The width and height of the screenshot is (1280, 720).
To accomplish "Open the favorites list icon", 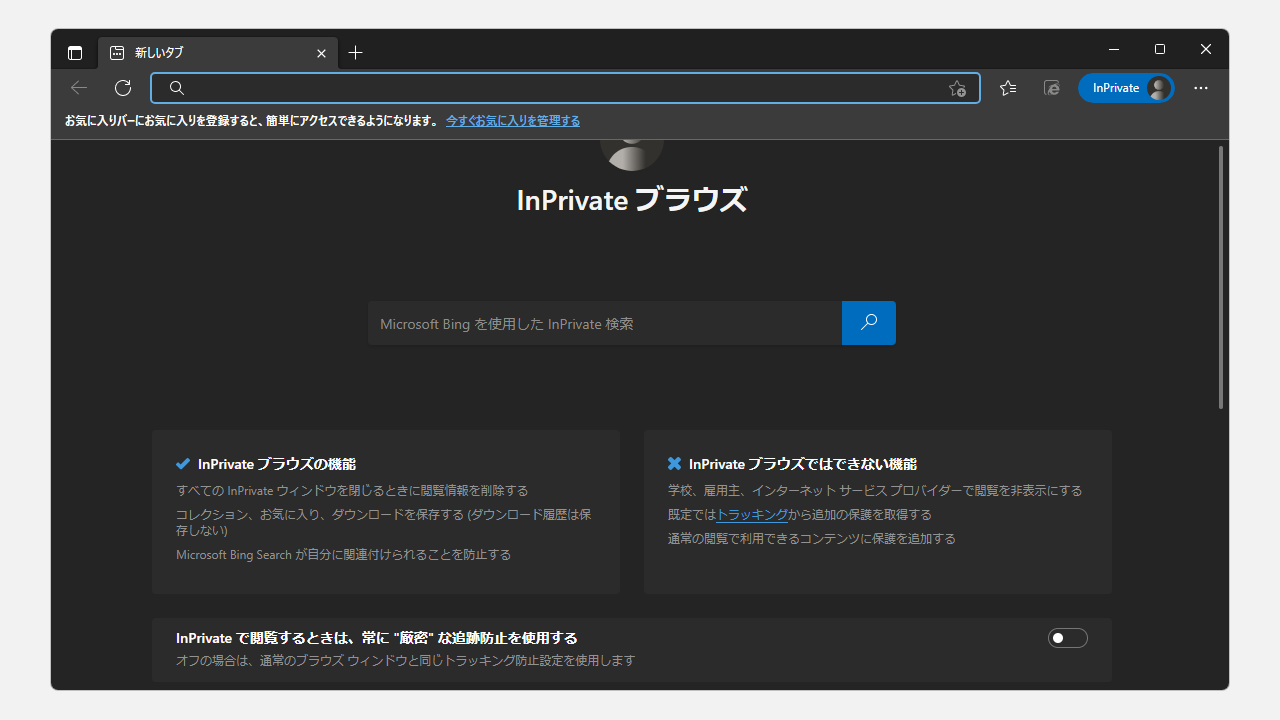I will [1007, 88].
